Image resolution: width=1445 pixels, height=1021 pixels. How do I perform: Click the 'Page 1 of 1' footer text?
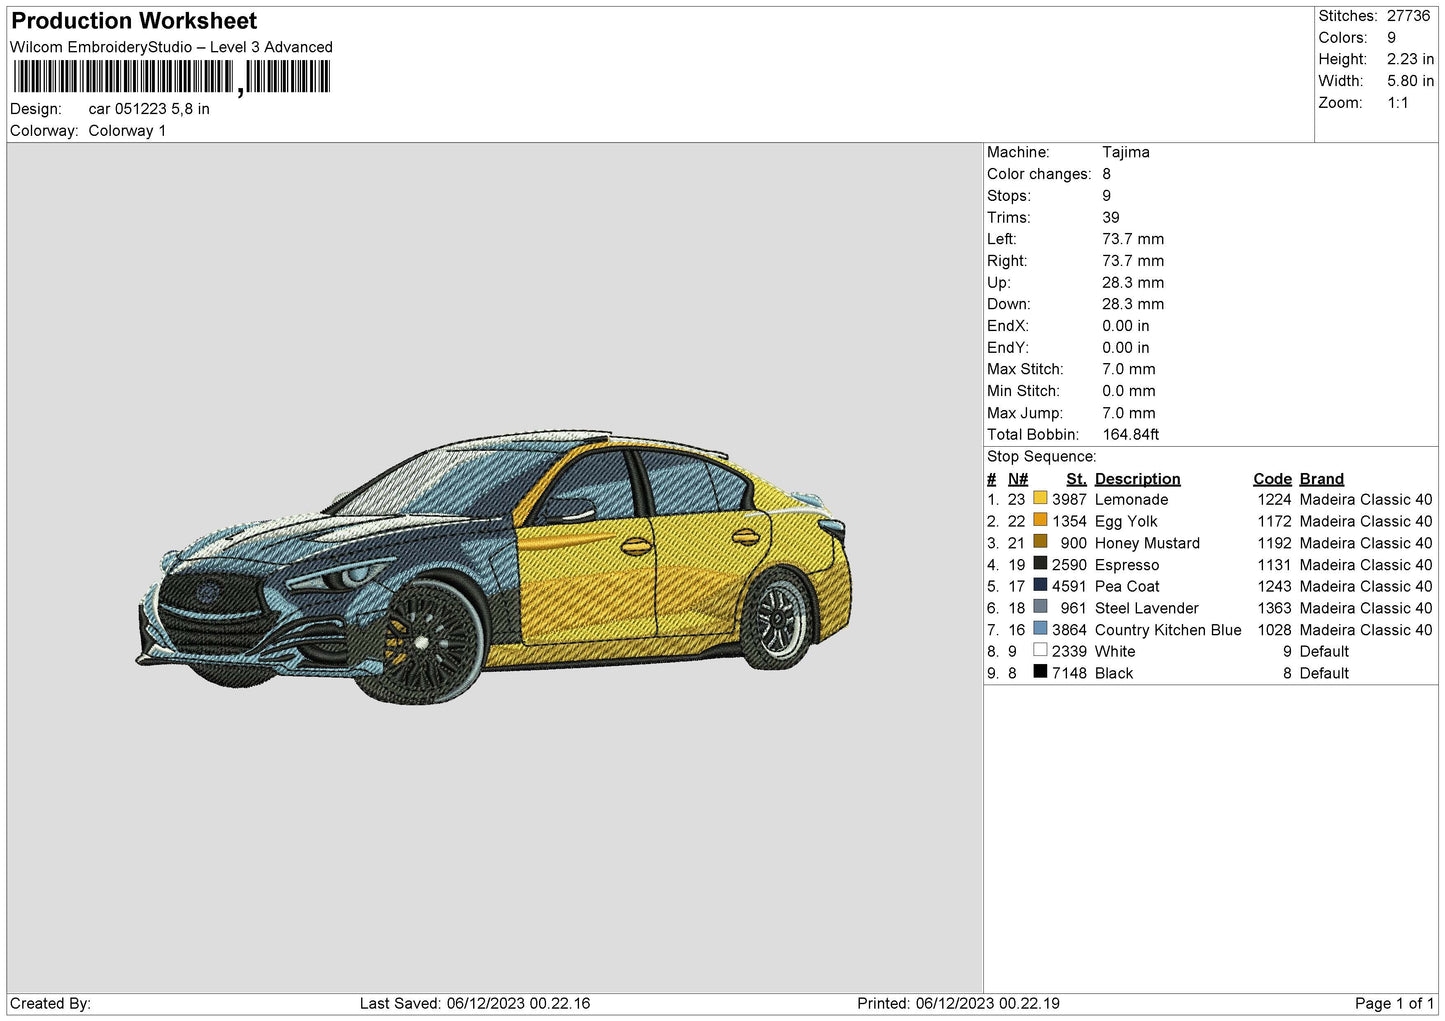coord(1394,1004)
